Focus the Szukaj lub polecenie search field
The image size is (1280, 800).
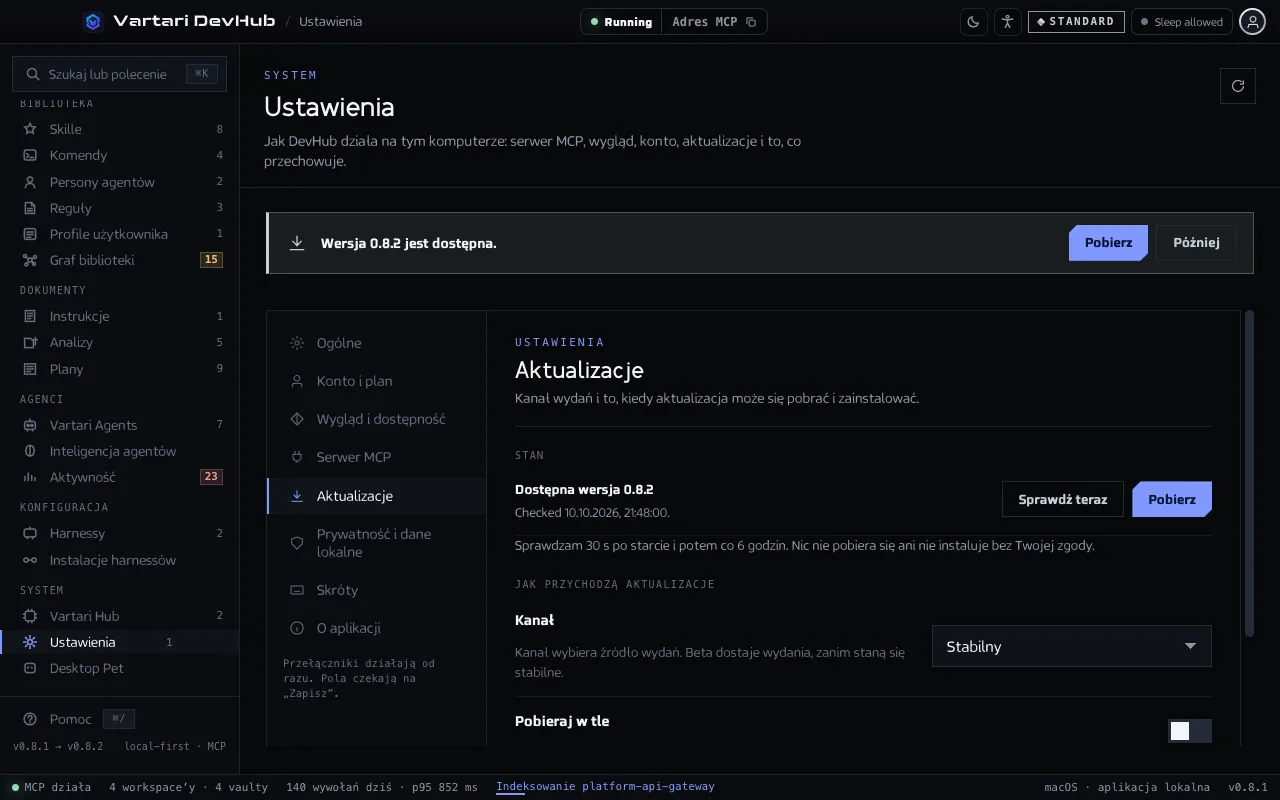(x=120, y=74)
